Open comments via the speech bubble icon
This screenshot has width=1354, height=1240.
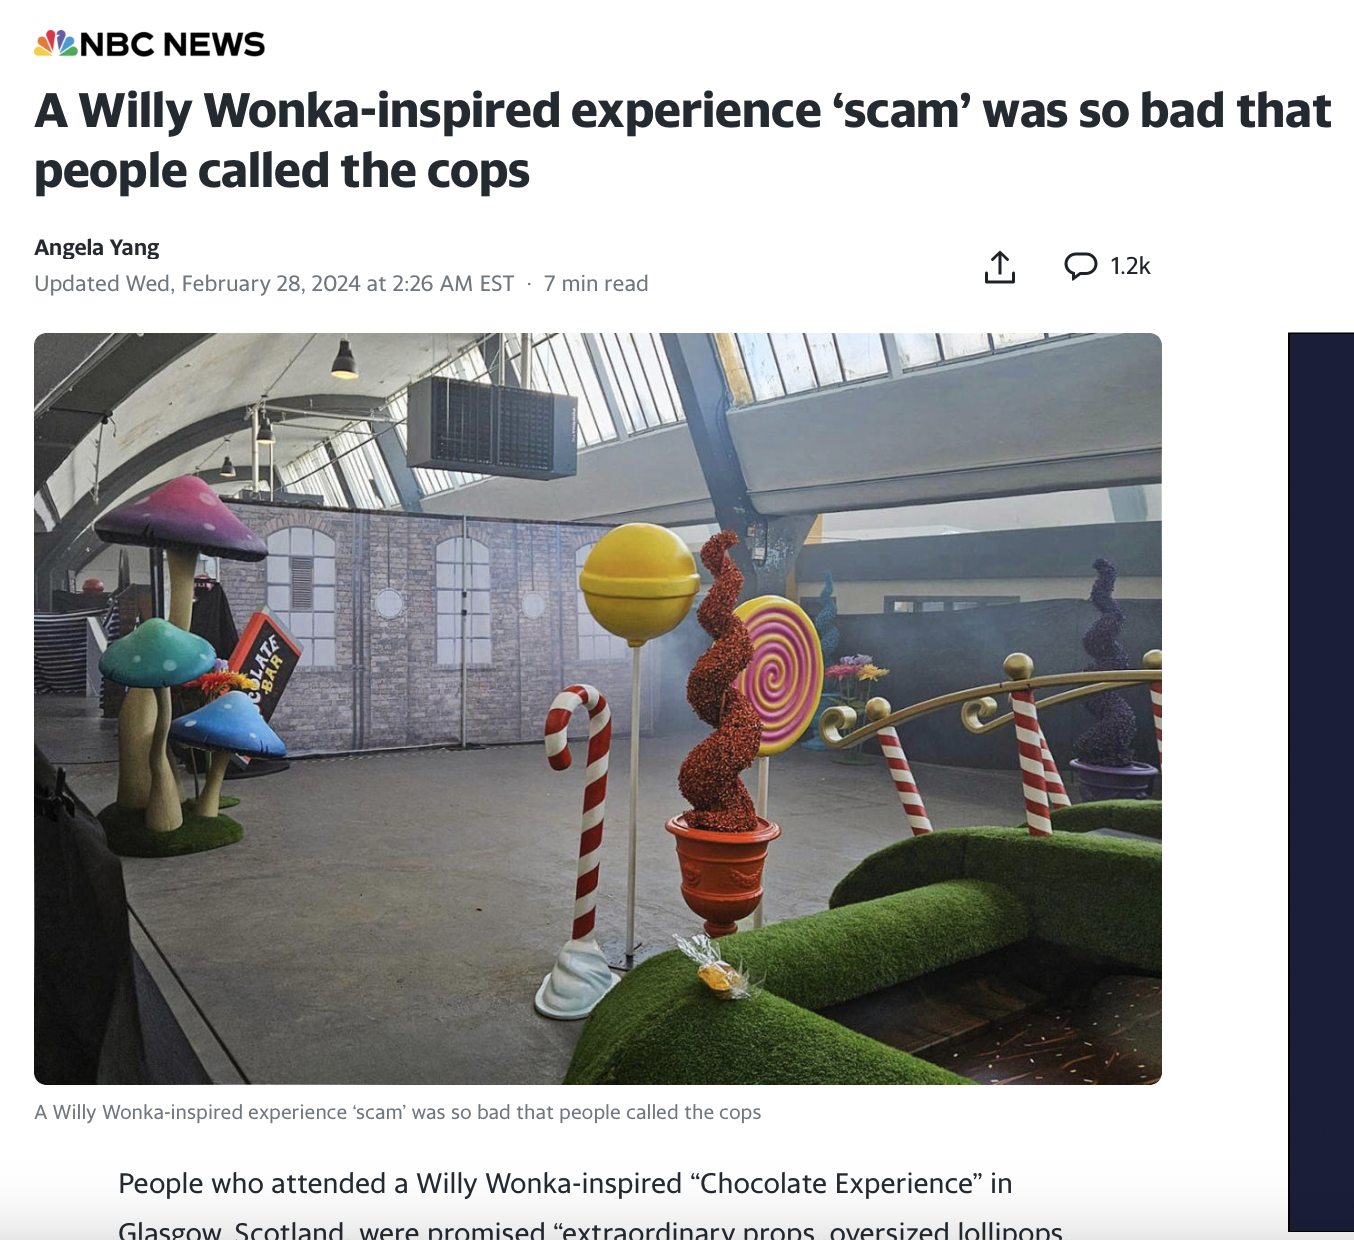pos(1080,266)
